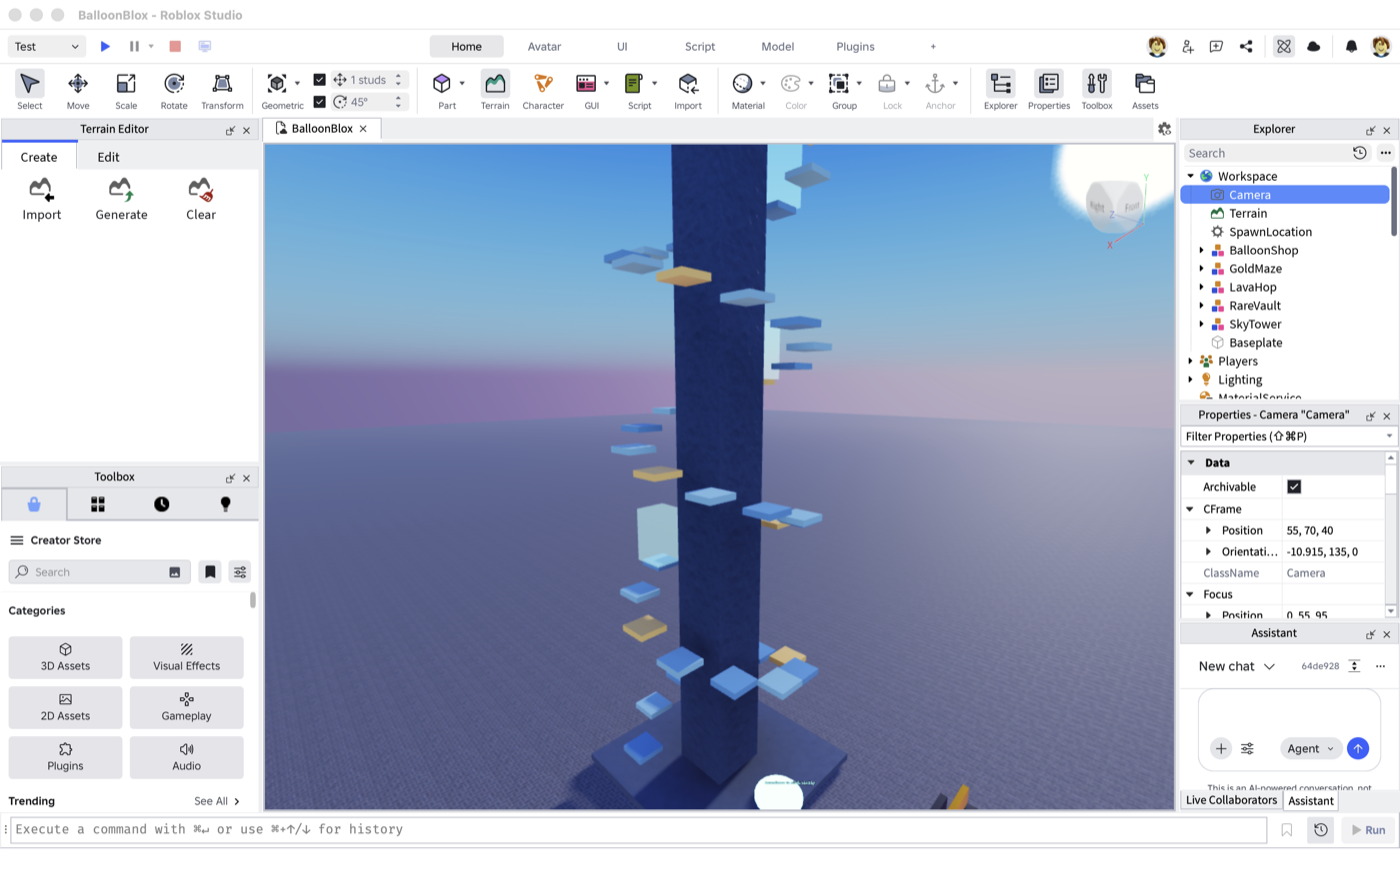Viewport: 1400px width, 878px height.
Task: Click the Import tool in the ribbon
Action: [688, 90]
